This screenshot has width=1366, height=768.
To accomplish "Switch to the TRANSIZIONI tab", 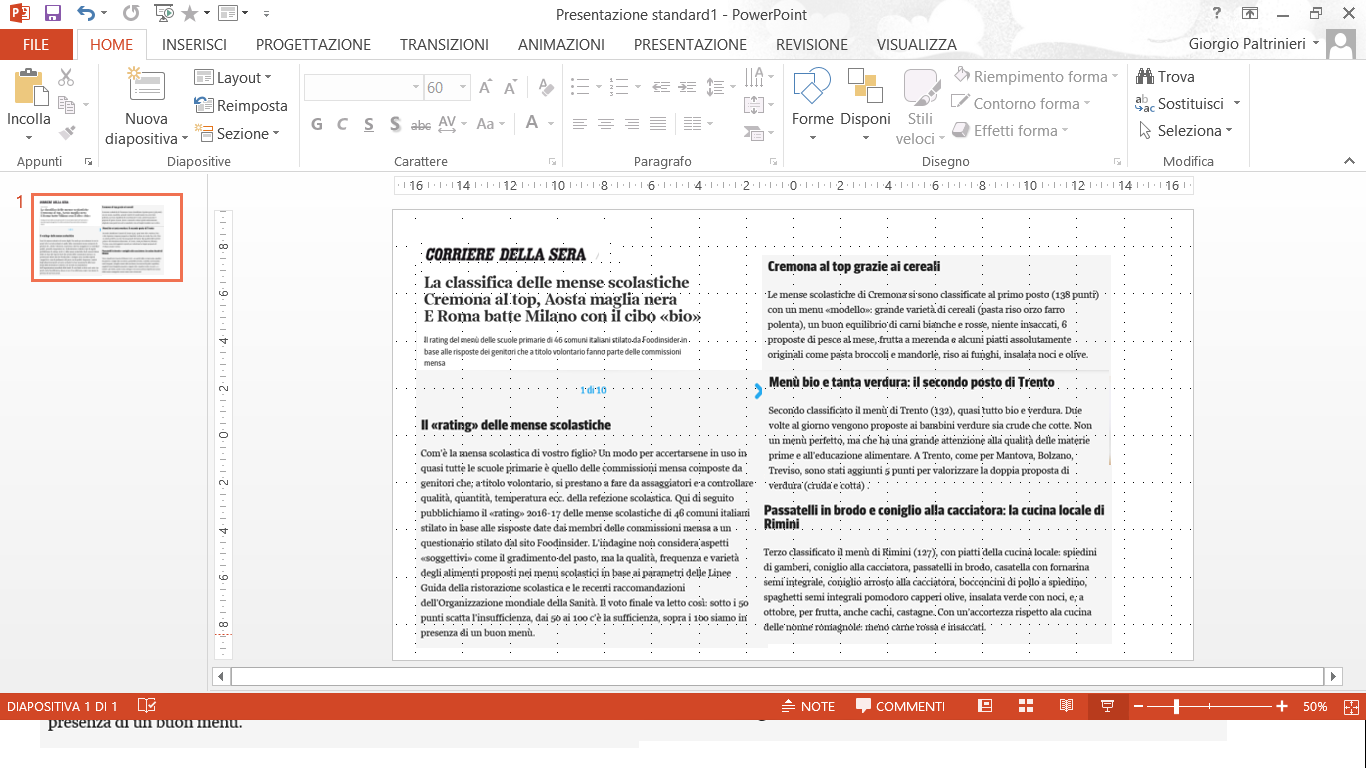I will (x=444, y=44).
